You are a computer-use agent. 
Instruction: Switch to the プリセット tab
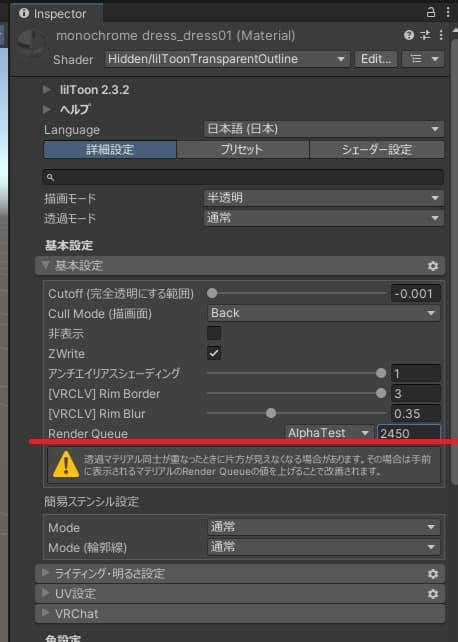pyautogui.click(x=243, y=149)
